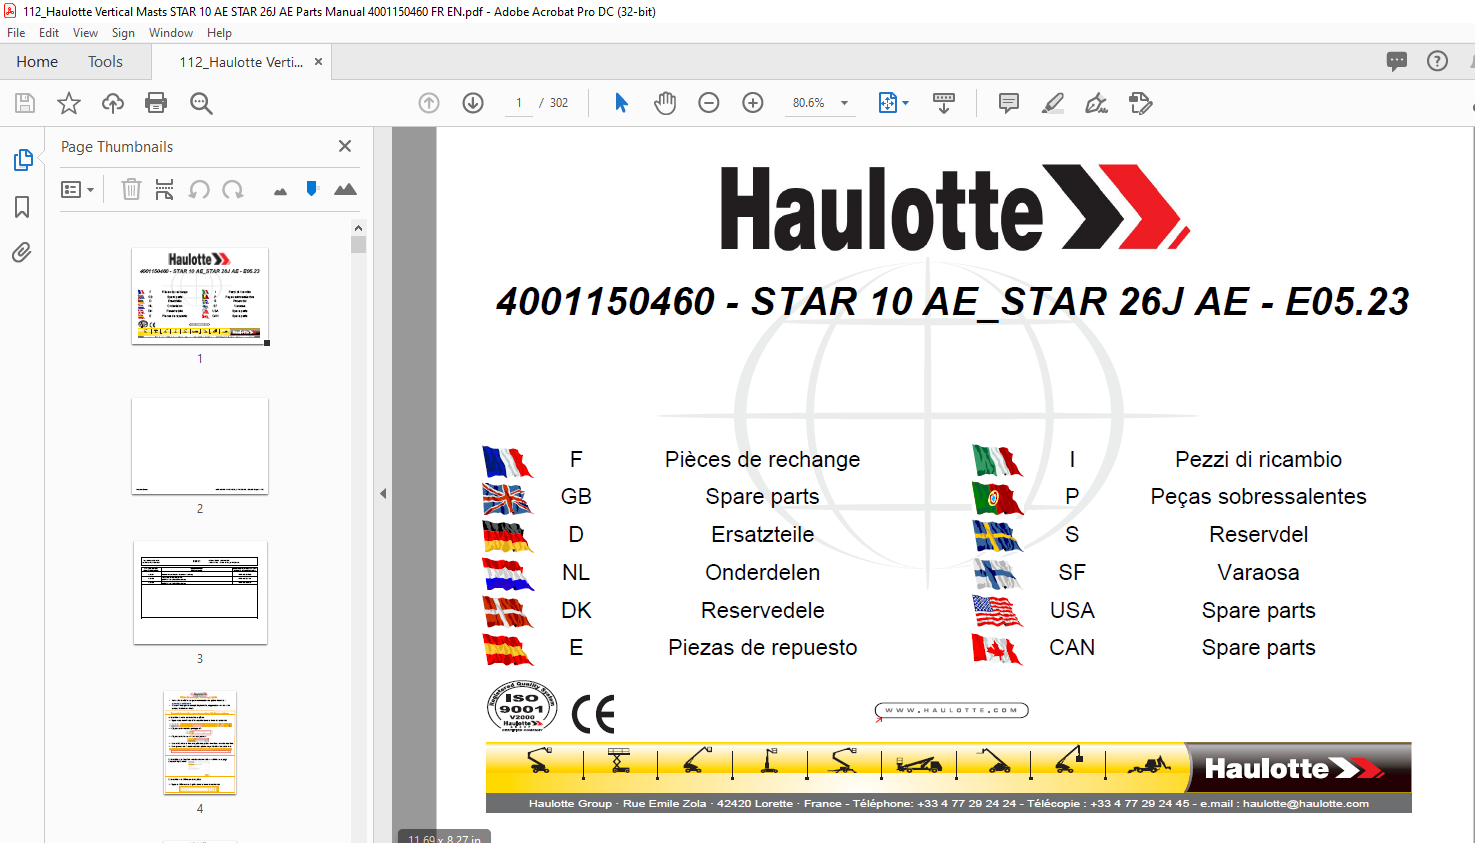Screen dimensions: 1475x843
Task: Zoom in with the plus button
Action: point(753,103)
